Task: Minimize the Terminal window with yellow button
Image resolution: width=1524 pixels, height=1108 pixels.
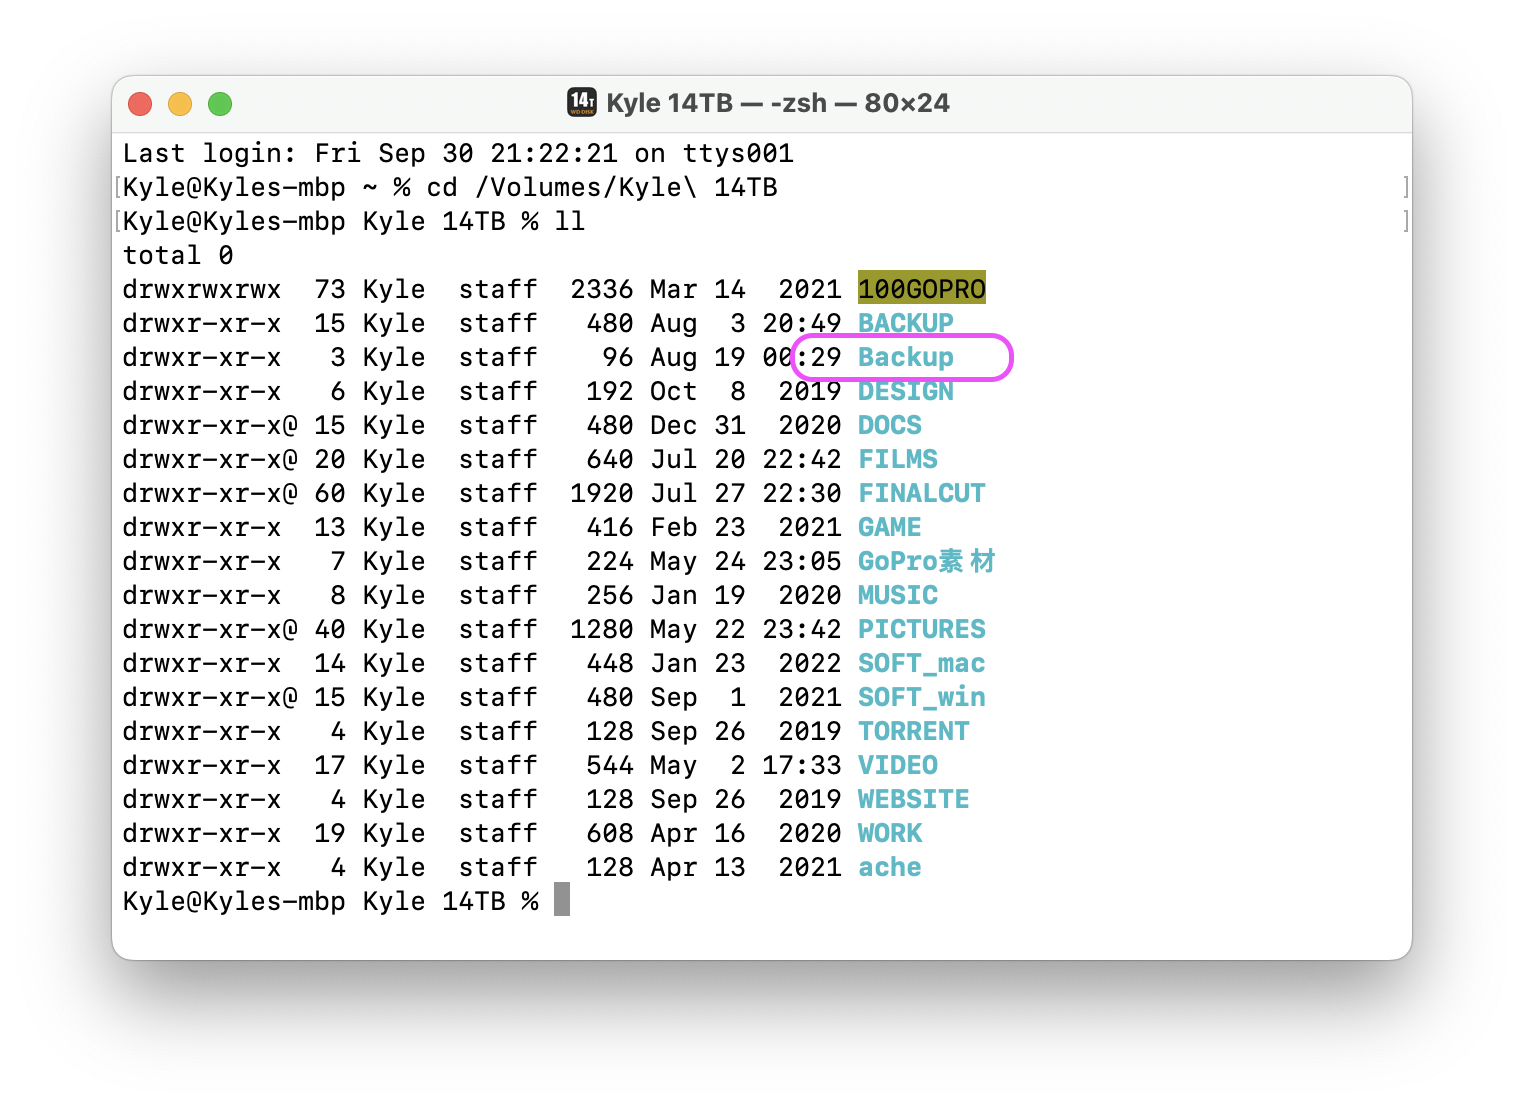Action: (180, 104)
